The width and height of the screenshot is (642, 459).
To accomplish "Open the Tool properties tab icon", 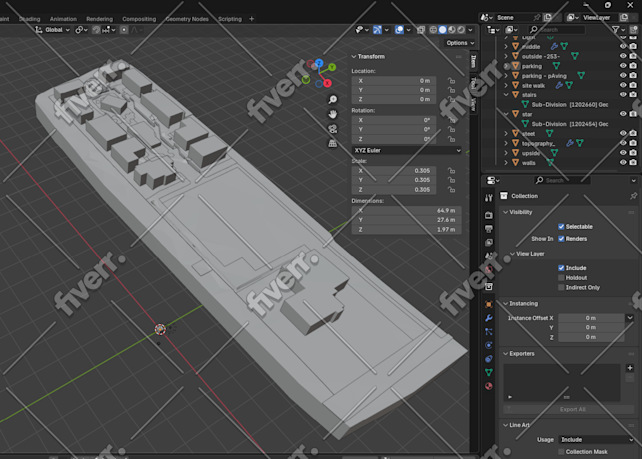I will (488, 198).
